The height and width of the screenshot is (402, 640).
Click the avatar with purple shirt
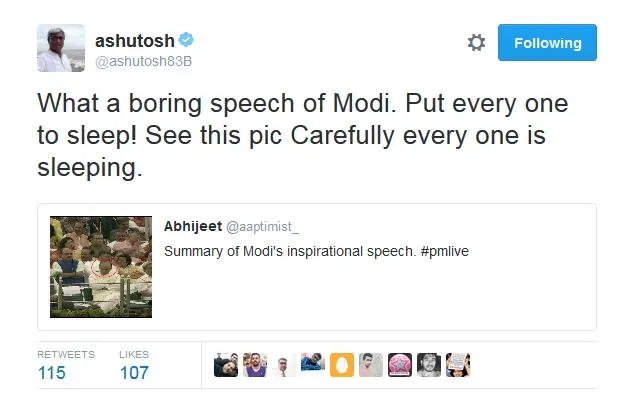tap(255, 365)
